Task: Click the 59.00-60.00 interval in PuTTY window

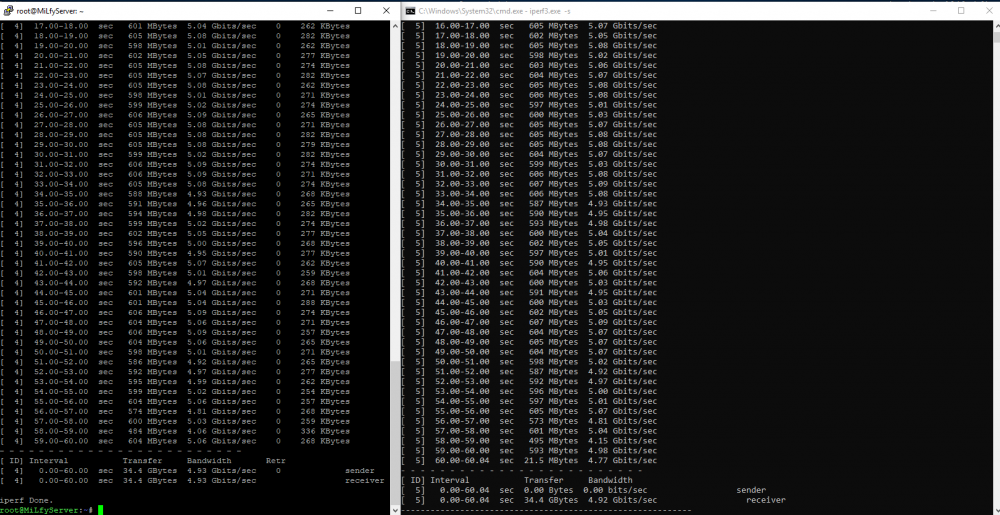Action: (x=61, y=441)
